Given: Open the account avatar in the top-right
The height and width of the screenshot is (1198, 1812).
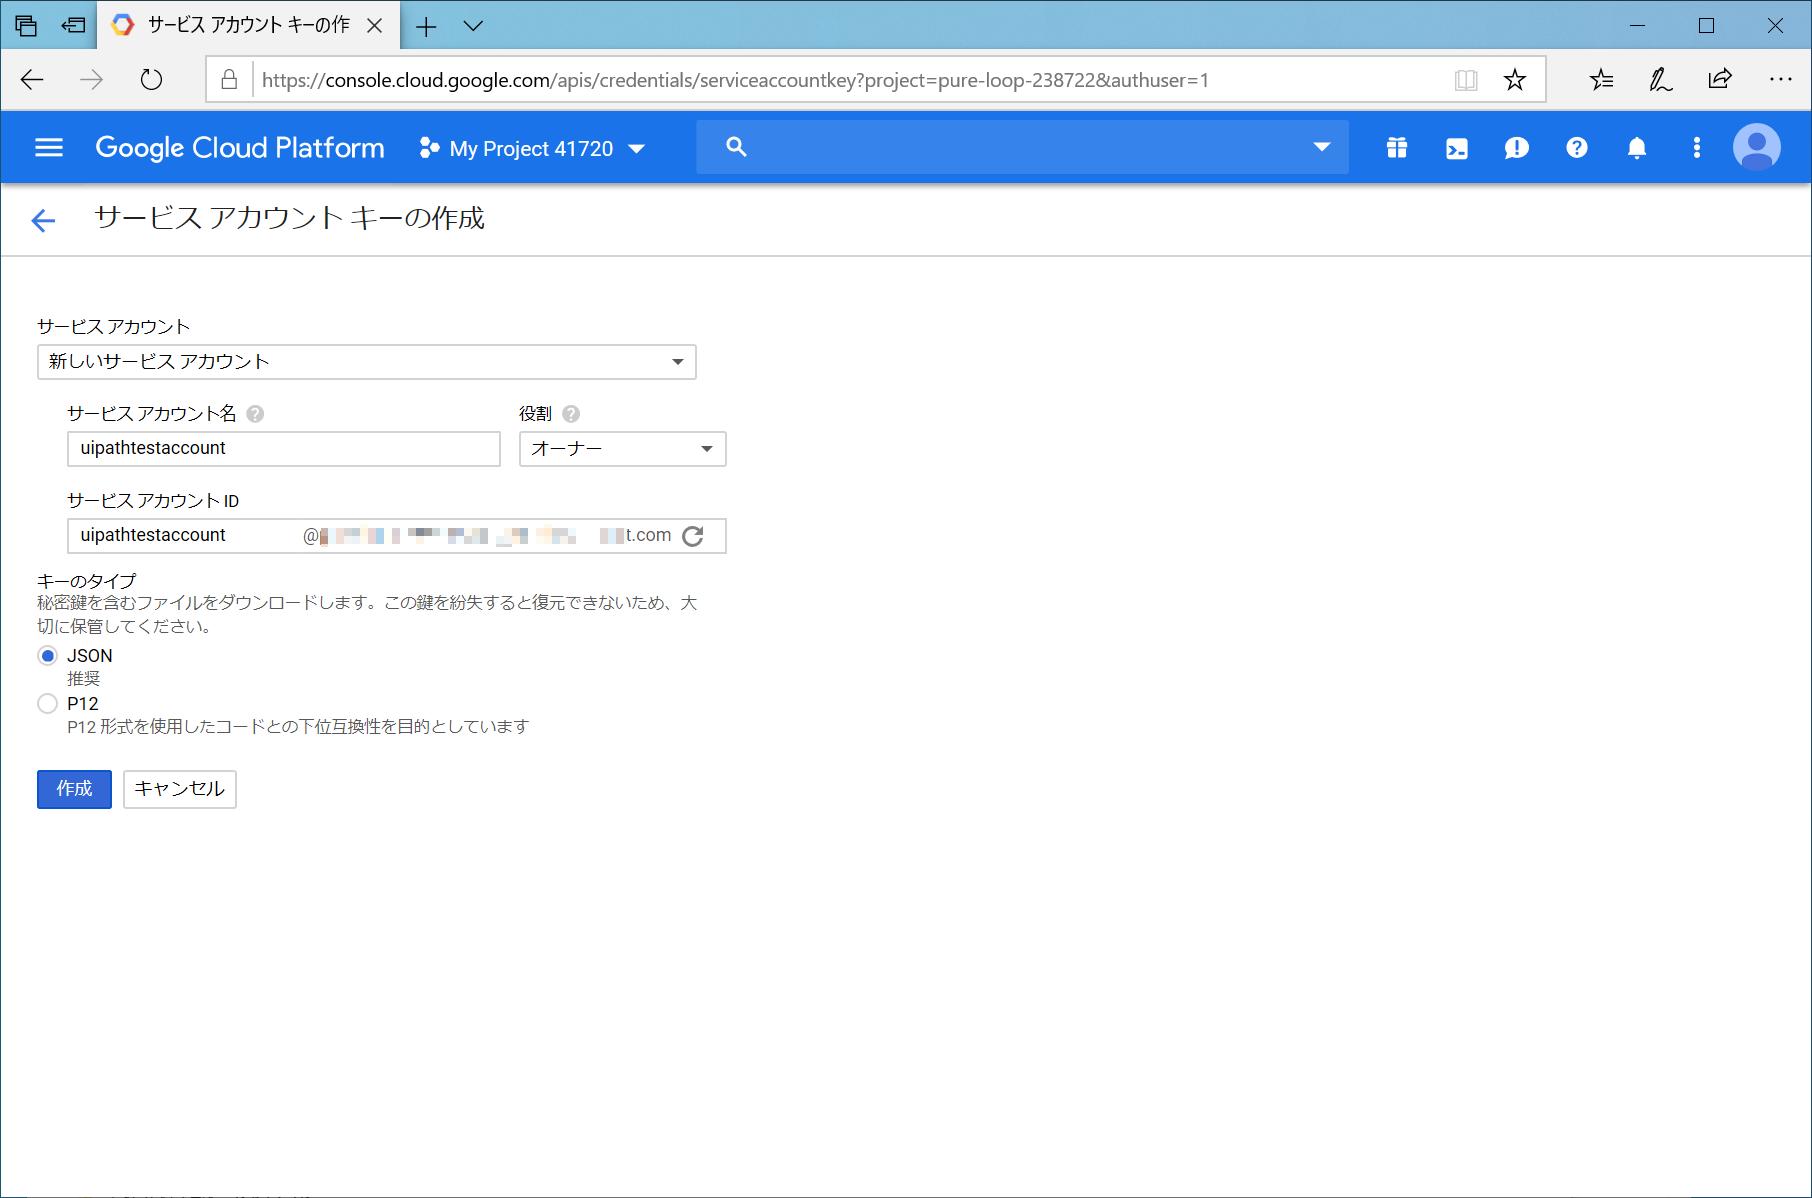Looking at the screenshot, I should coord(1757,147).
